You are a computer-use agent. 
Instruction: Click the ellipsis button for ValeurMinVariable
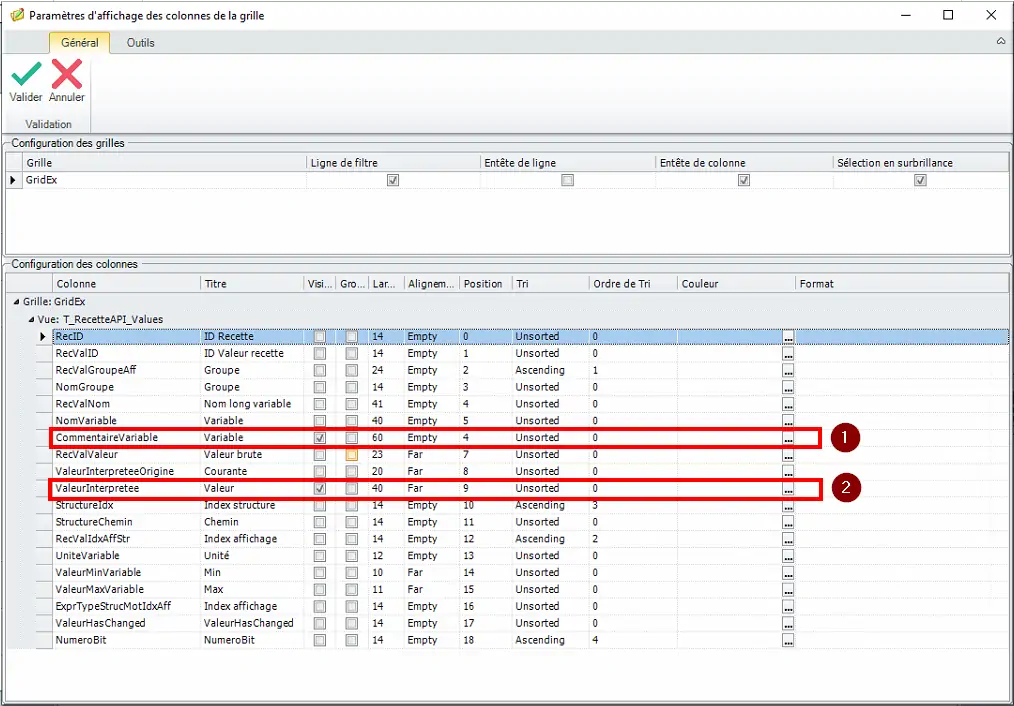pyautogui.click(x=788, y=573)
